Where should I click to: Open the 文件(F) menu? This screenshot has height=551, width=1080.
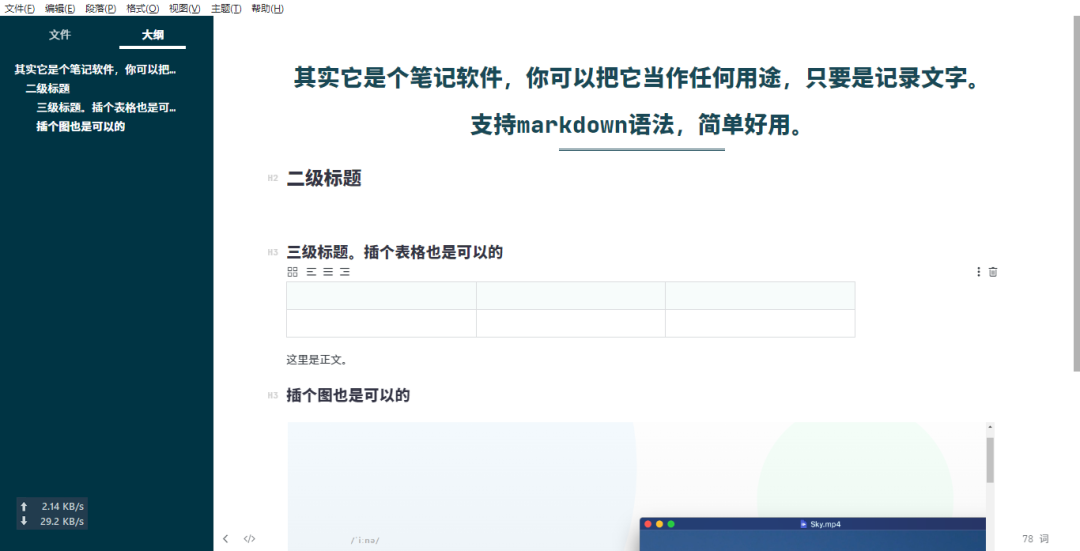tap(19, 8)
